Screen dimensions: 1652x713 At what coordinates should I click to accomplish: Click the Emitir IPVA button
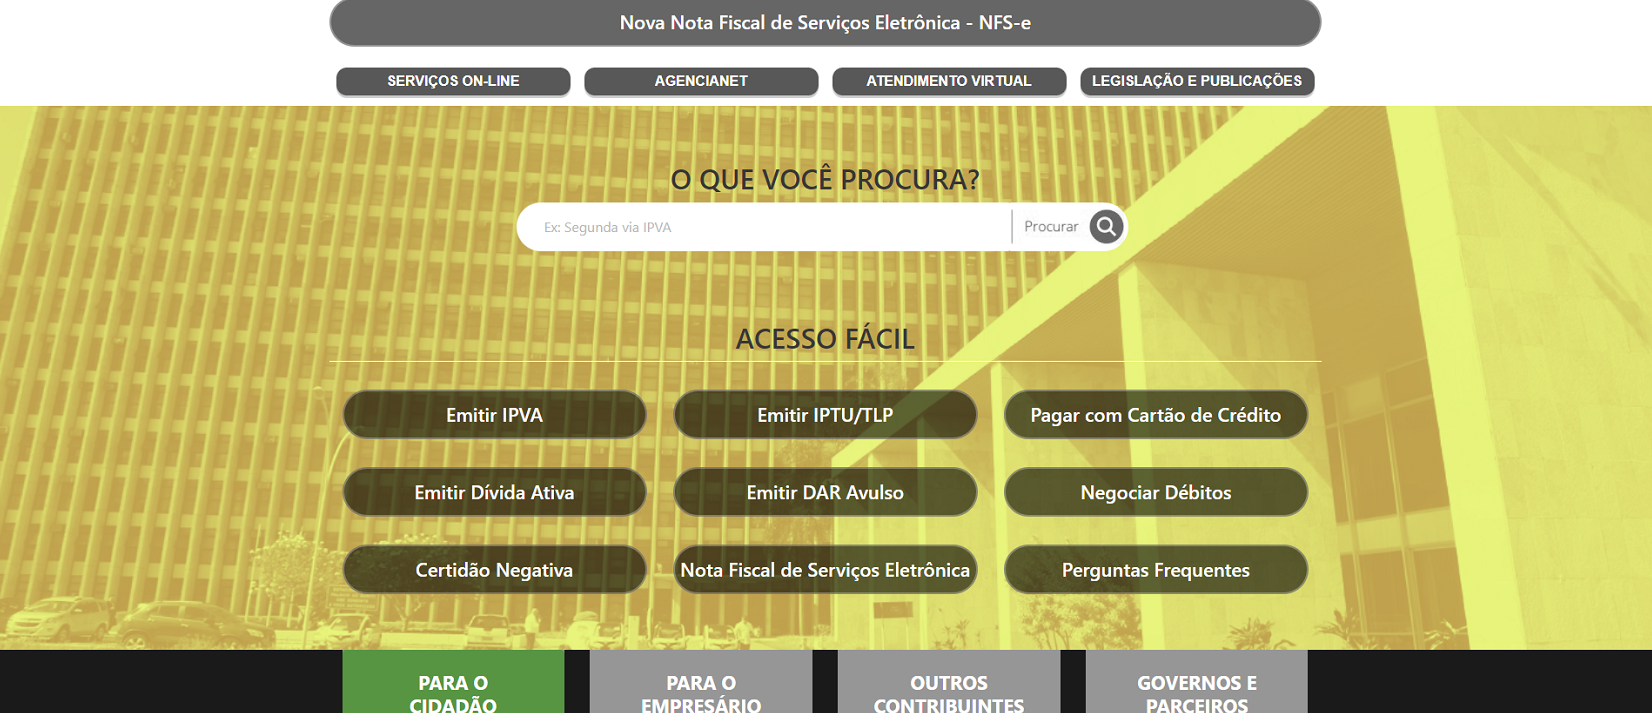pyautogui.click(x=494, y=415)
